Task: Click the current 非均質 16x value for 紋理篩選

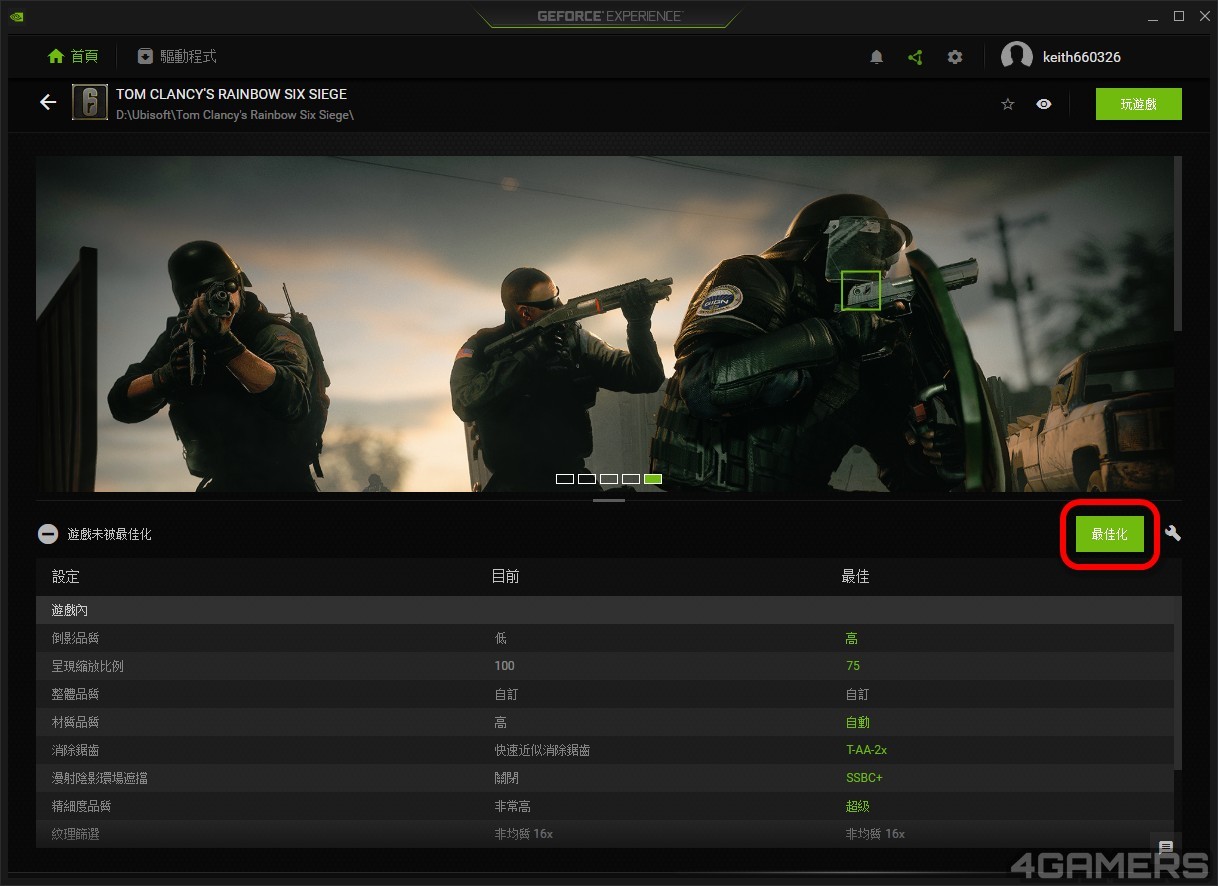Action: pyautogui.click(x=524, y=834)
